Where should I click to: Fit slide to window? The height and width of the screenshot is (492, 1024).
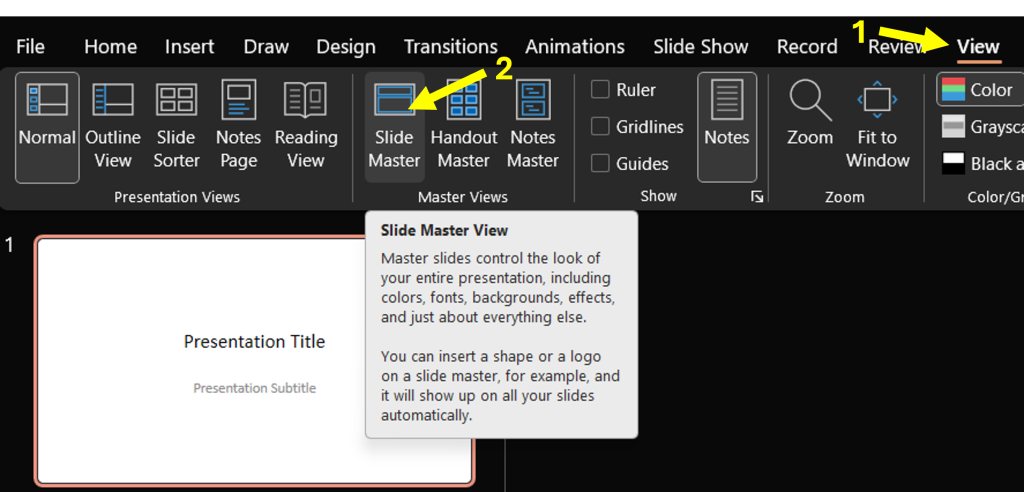[877, 125]
